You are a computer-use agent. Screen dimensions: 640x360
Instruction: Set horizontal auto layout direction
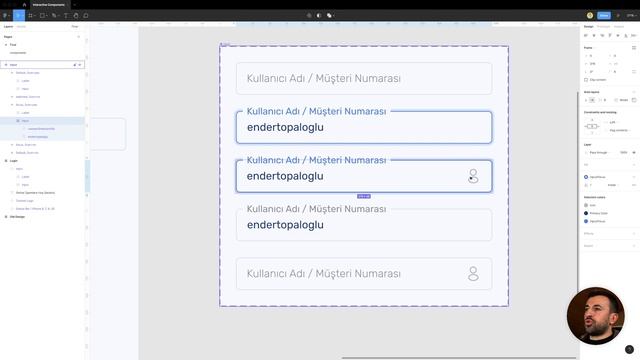[592, 100]
